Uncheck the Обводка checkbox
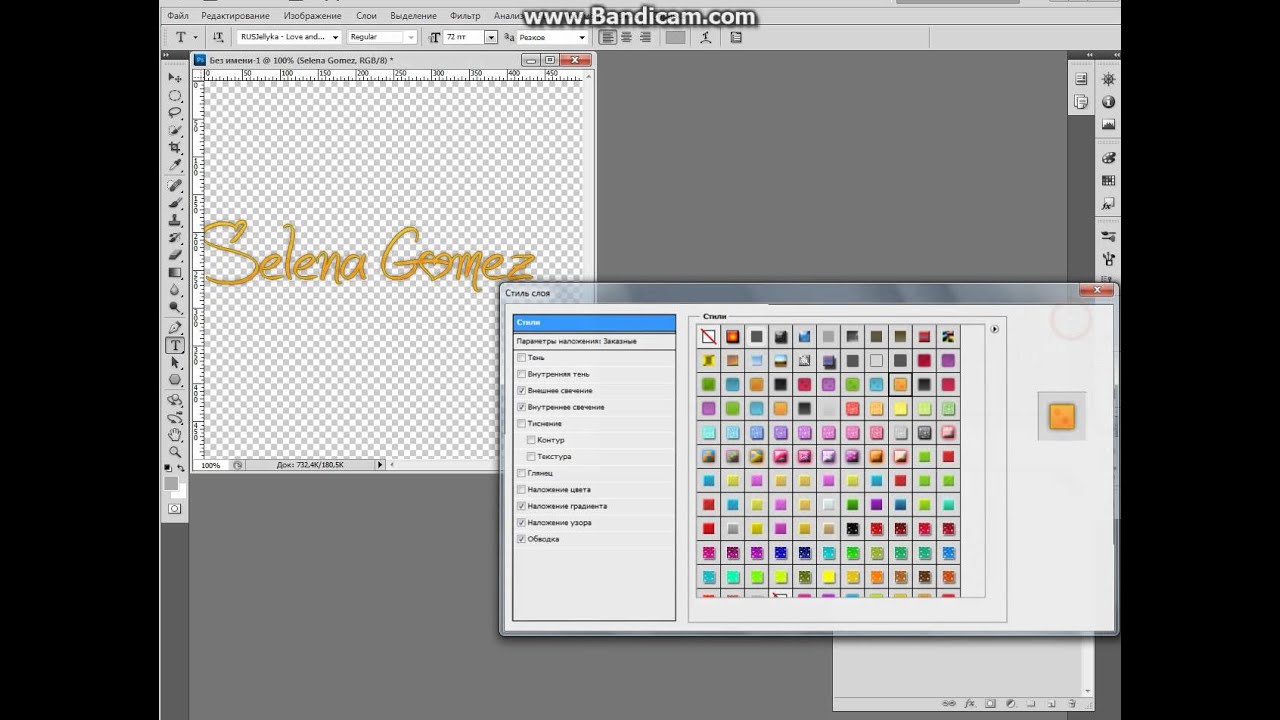 [521, 539]
